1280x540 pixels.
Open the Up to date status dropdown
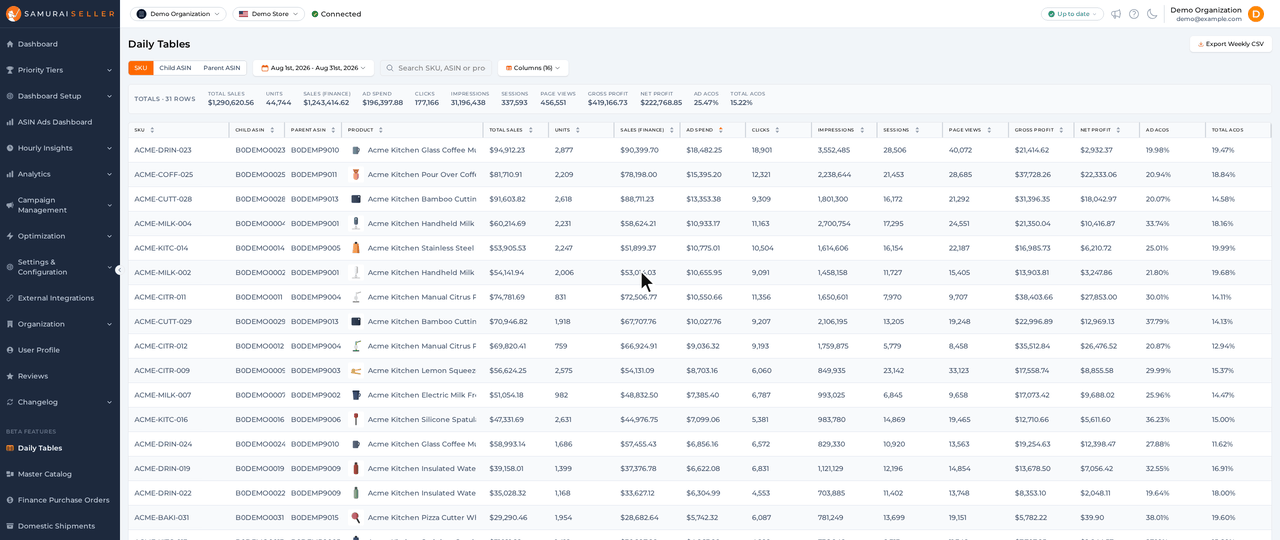[1072, 14]
